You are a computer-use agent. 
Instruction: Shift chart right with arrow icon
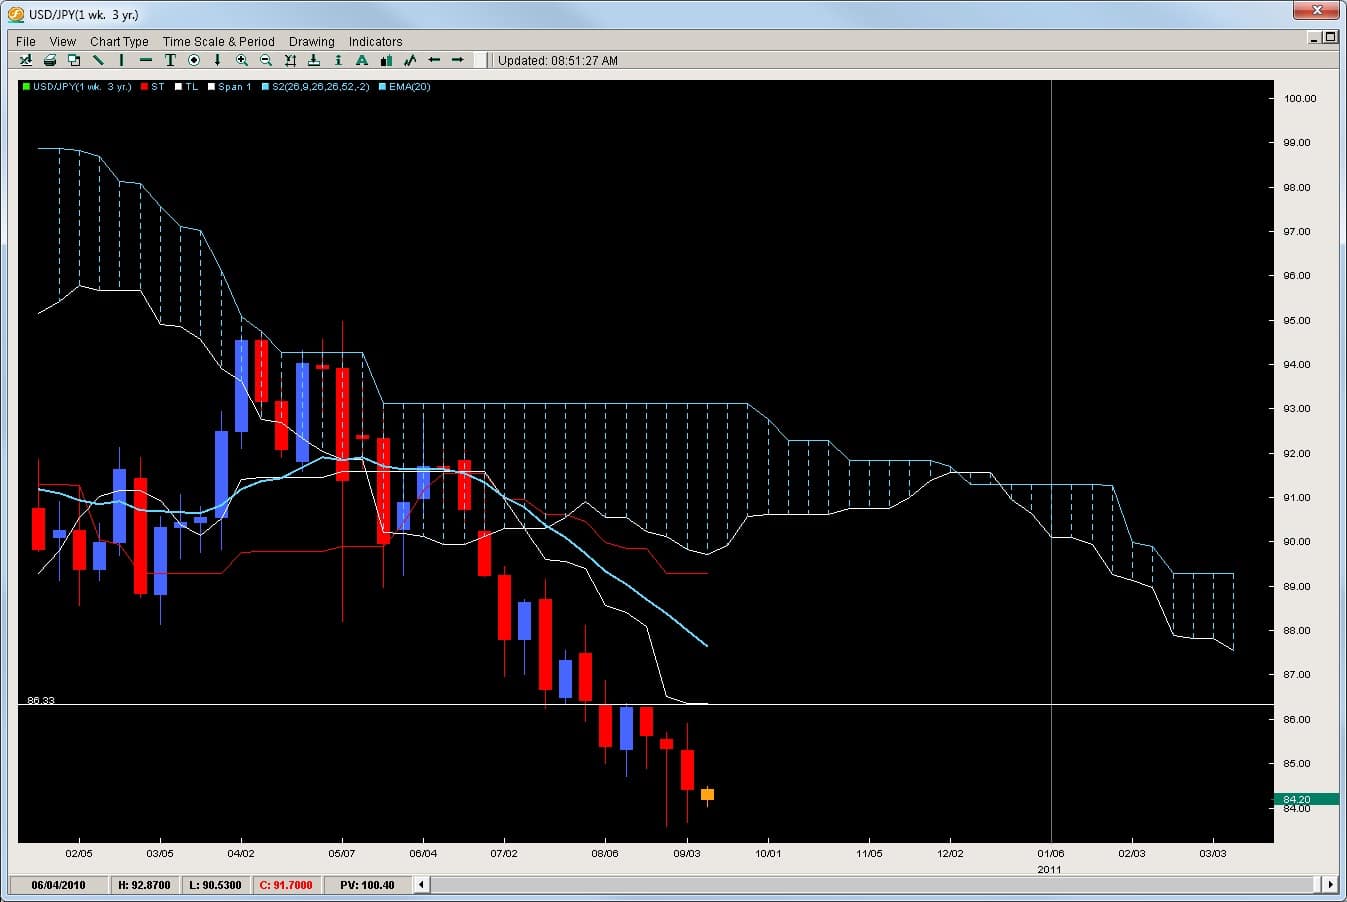pos(458,60)
